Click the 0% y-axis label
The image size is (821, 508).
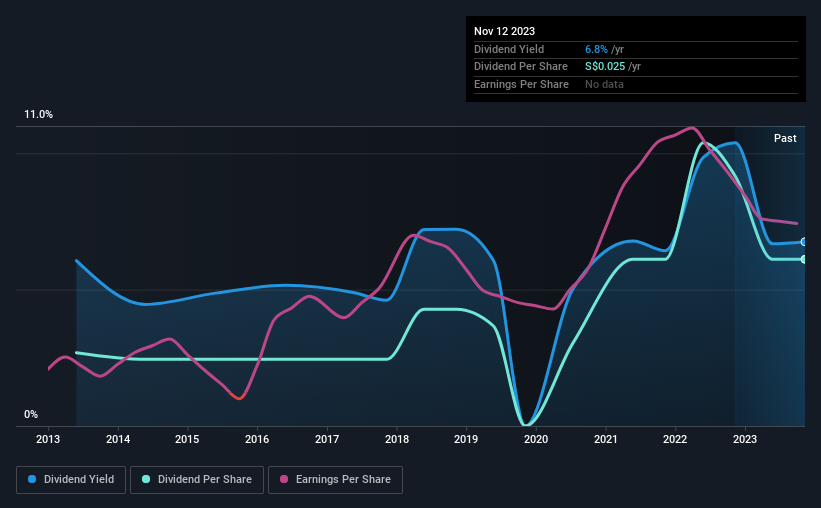31,415
